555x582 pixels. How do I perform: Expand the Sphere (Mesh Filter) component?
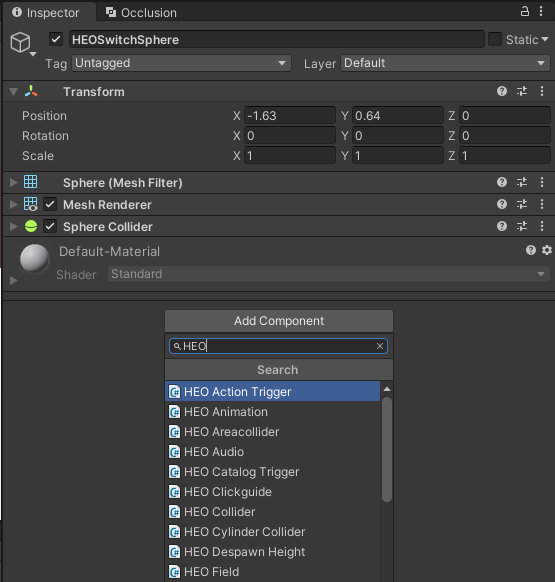tap(14, 182)
